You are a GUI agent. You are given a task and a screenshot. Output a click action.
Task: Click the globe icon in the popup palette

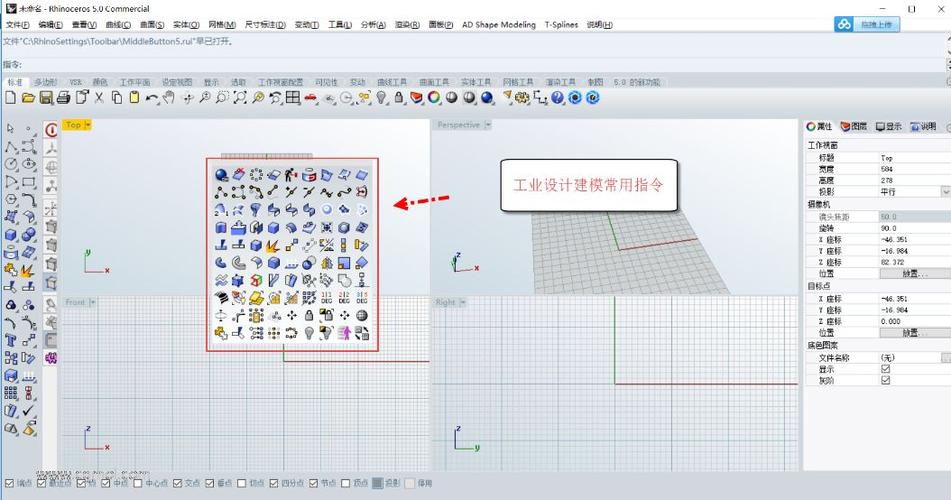point(361,316)
